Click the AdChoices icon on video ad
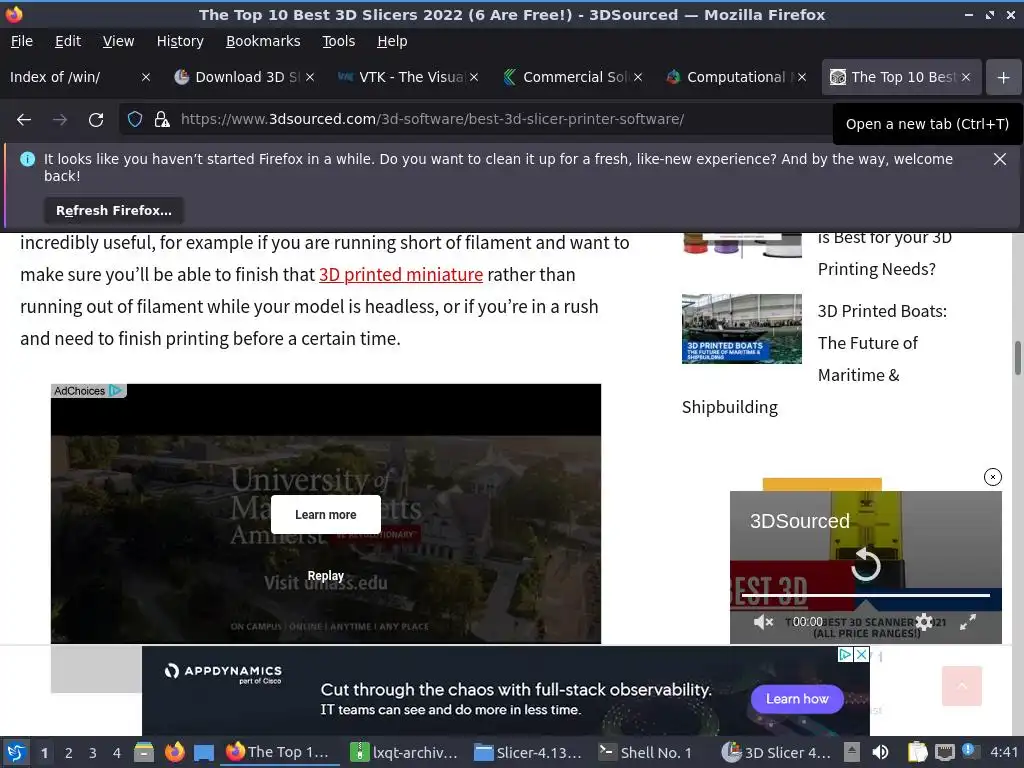This screenshot has width=1024, height=768. click(116, 391)
